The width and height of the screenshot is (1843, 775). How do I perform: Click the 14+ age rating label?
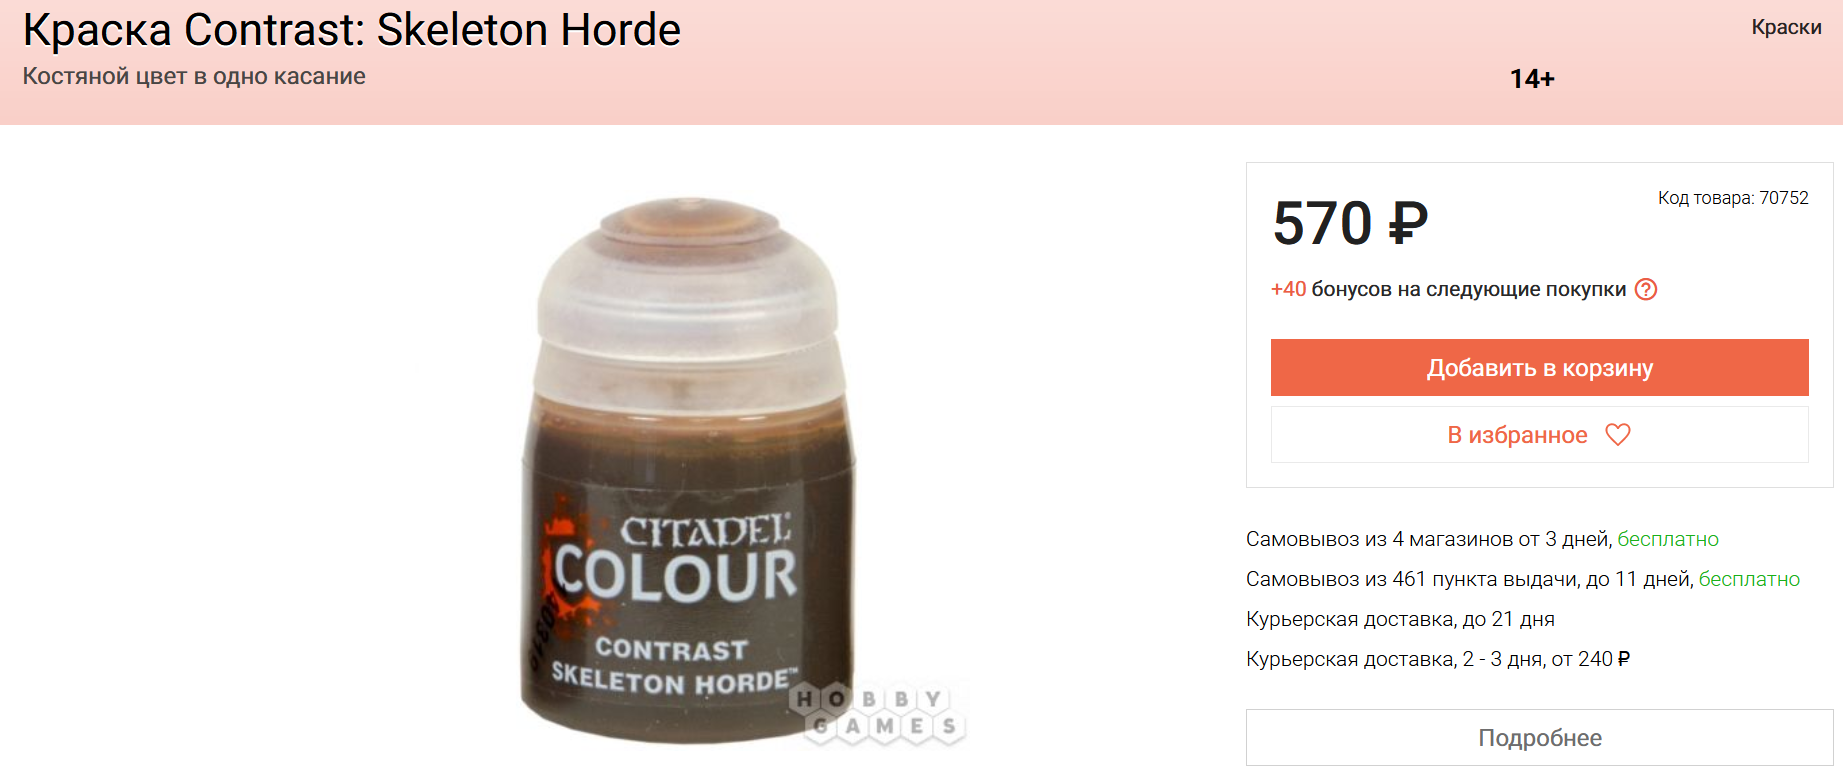click(x=1532, y=79)
